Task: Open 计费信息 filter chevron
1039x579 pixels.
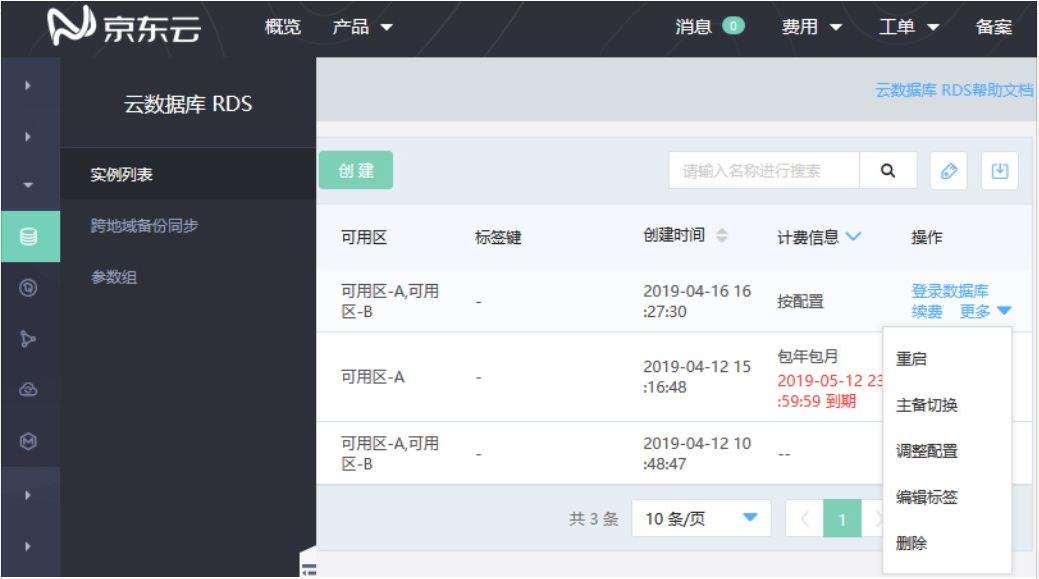Action: click(853, 236)
